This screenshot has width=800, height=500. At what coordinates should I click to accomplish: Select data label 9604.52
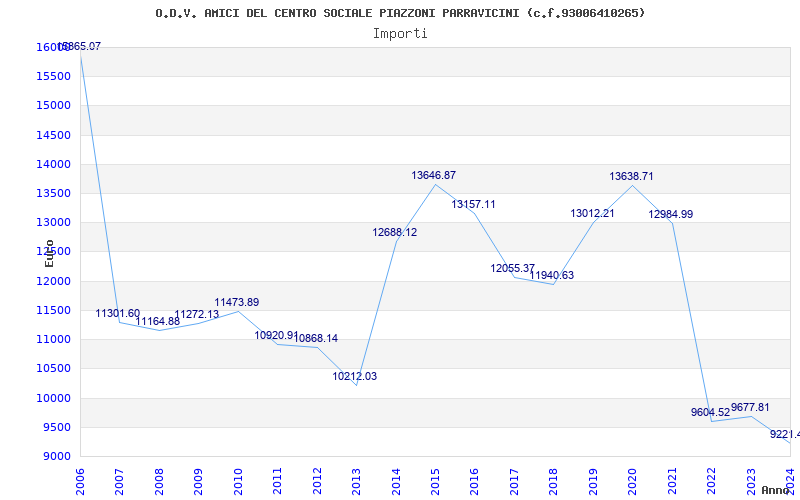coord(711,412)
